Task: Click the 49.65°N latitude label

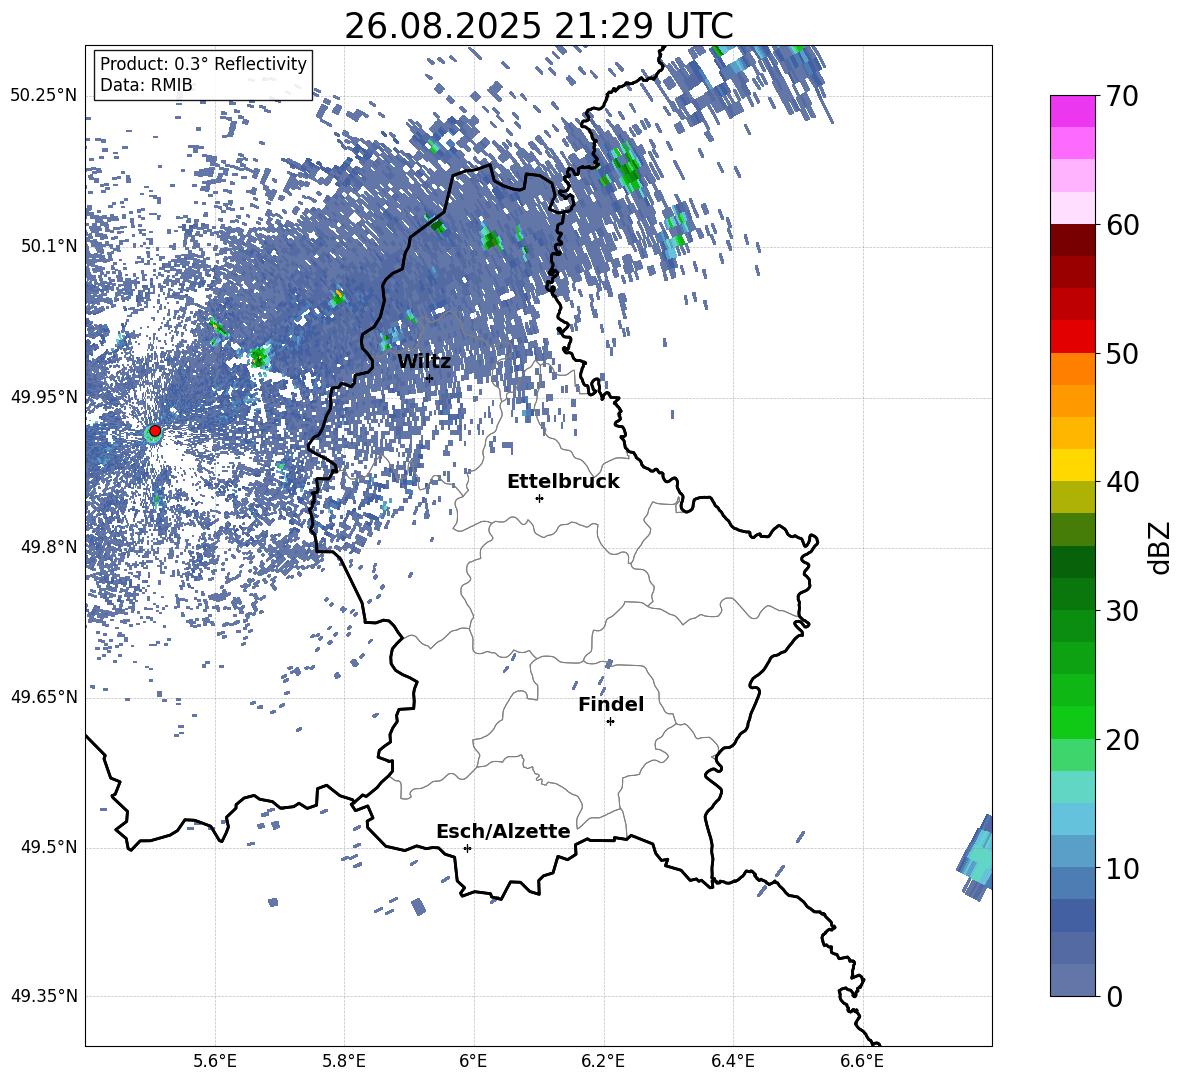Action: [44, 697]
